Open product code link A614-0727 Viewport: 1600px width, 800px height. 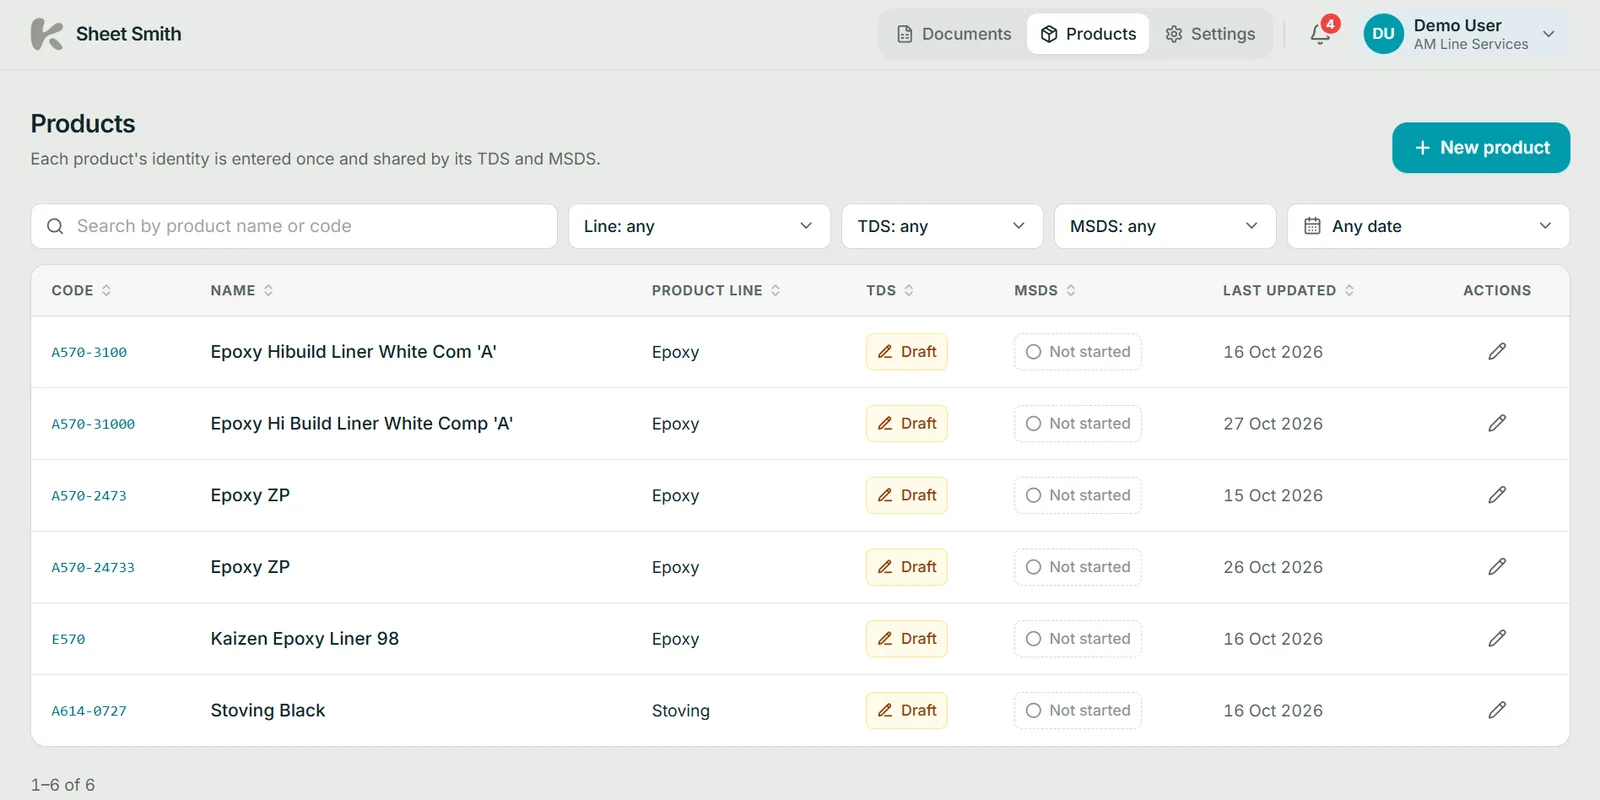(89, 711)
